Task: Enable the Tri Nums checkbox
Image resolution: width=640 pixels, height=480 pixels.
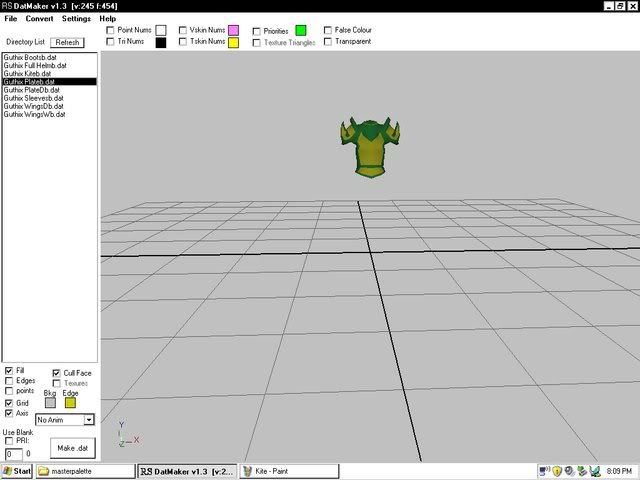Action: click(x=110, y=42)
